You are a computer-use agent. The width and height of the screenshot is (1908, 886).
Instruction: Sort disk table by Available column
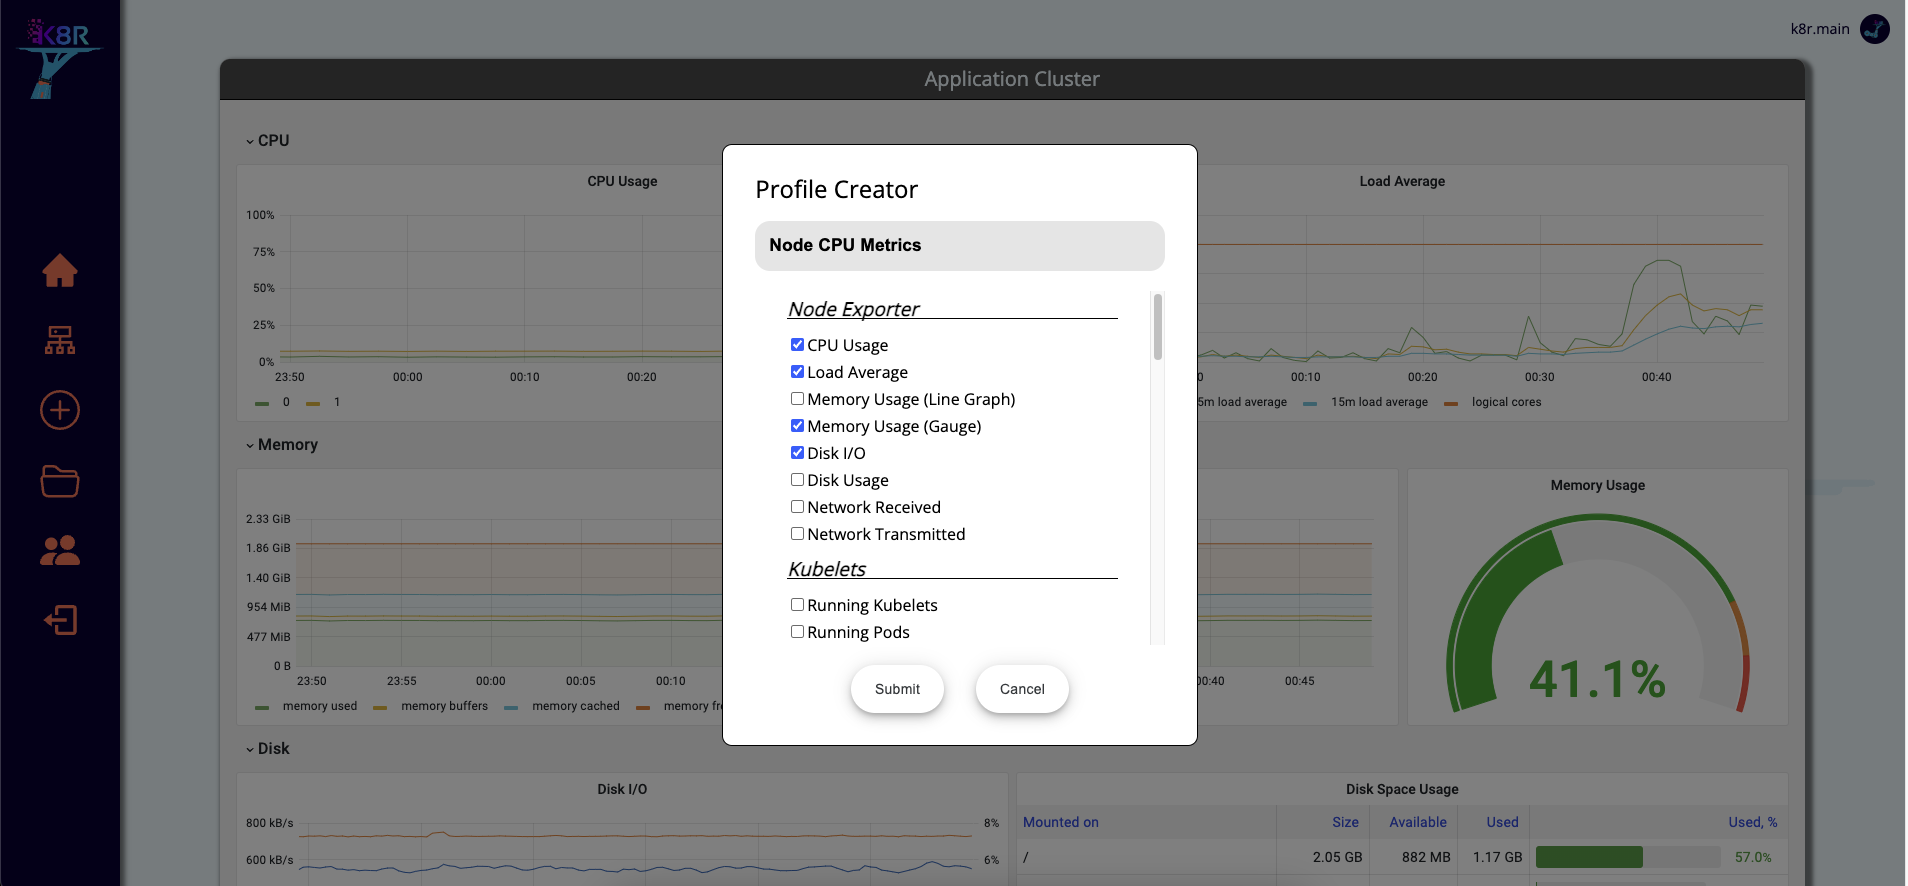(1418, 822)
